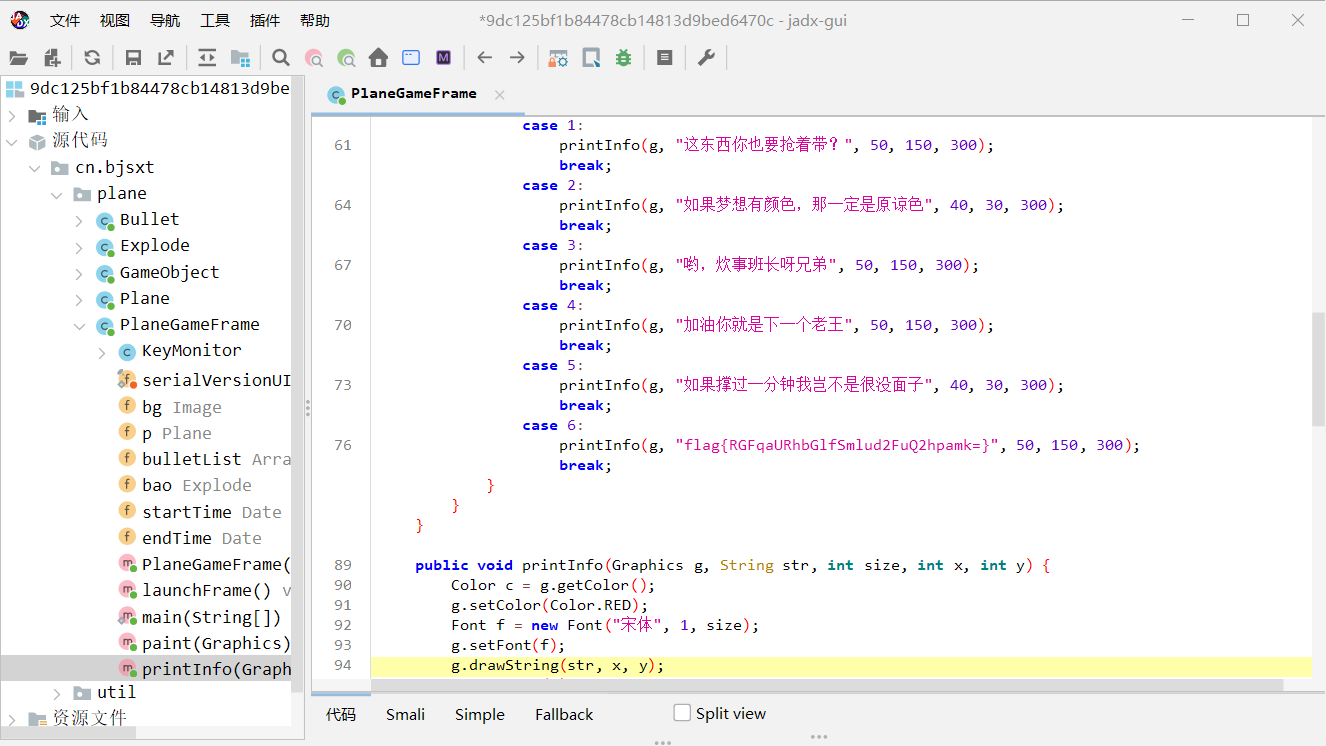Open preferences wrench icon

[x=705, y=58]
